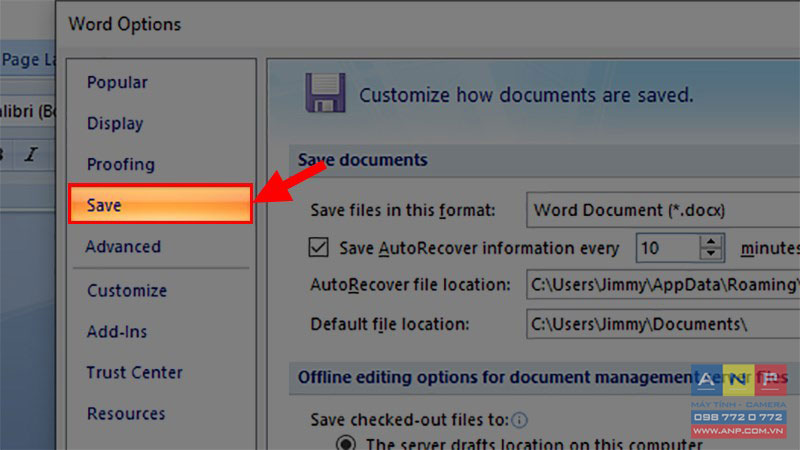
Task: Select the Display category
Action: (115, 123)
